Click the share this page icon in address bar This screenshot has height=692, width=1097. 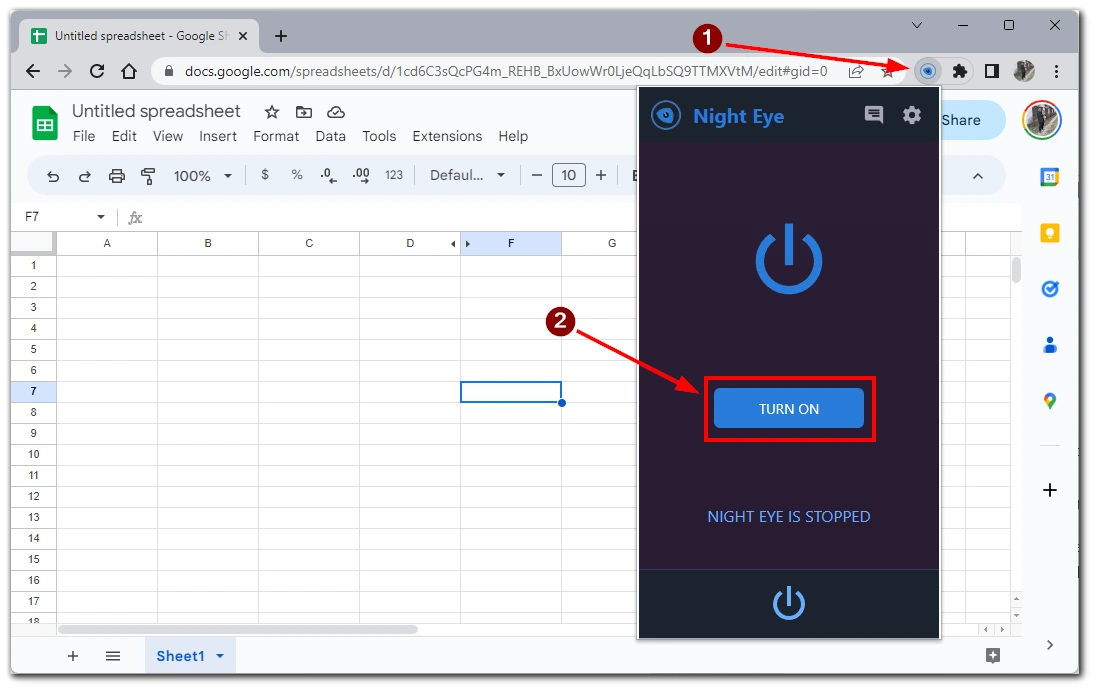[x=855, y=71]
